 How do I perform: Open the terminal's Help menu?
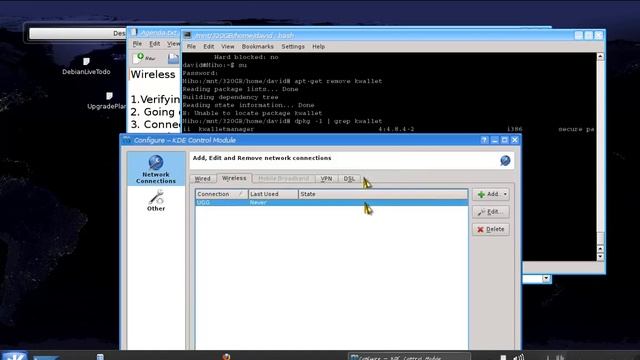click(x=318, y=47)
